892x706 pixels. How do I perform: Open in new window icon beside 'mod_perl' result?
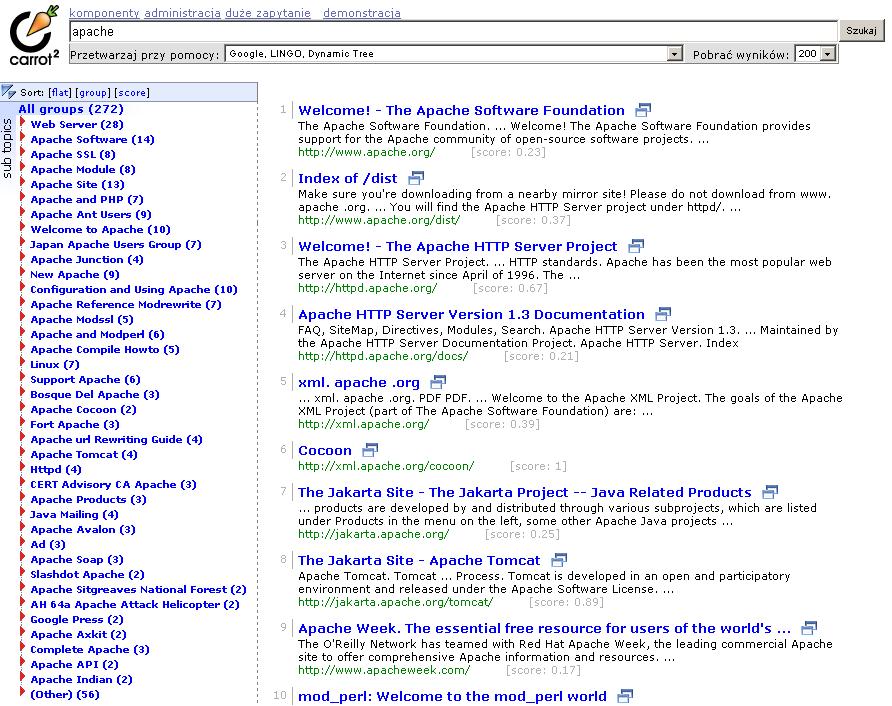pyautogui.click(x=625, y=696)
